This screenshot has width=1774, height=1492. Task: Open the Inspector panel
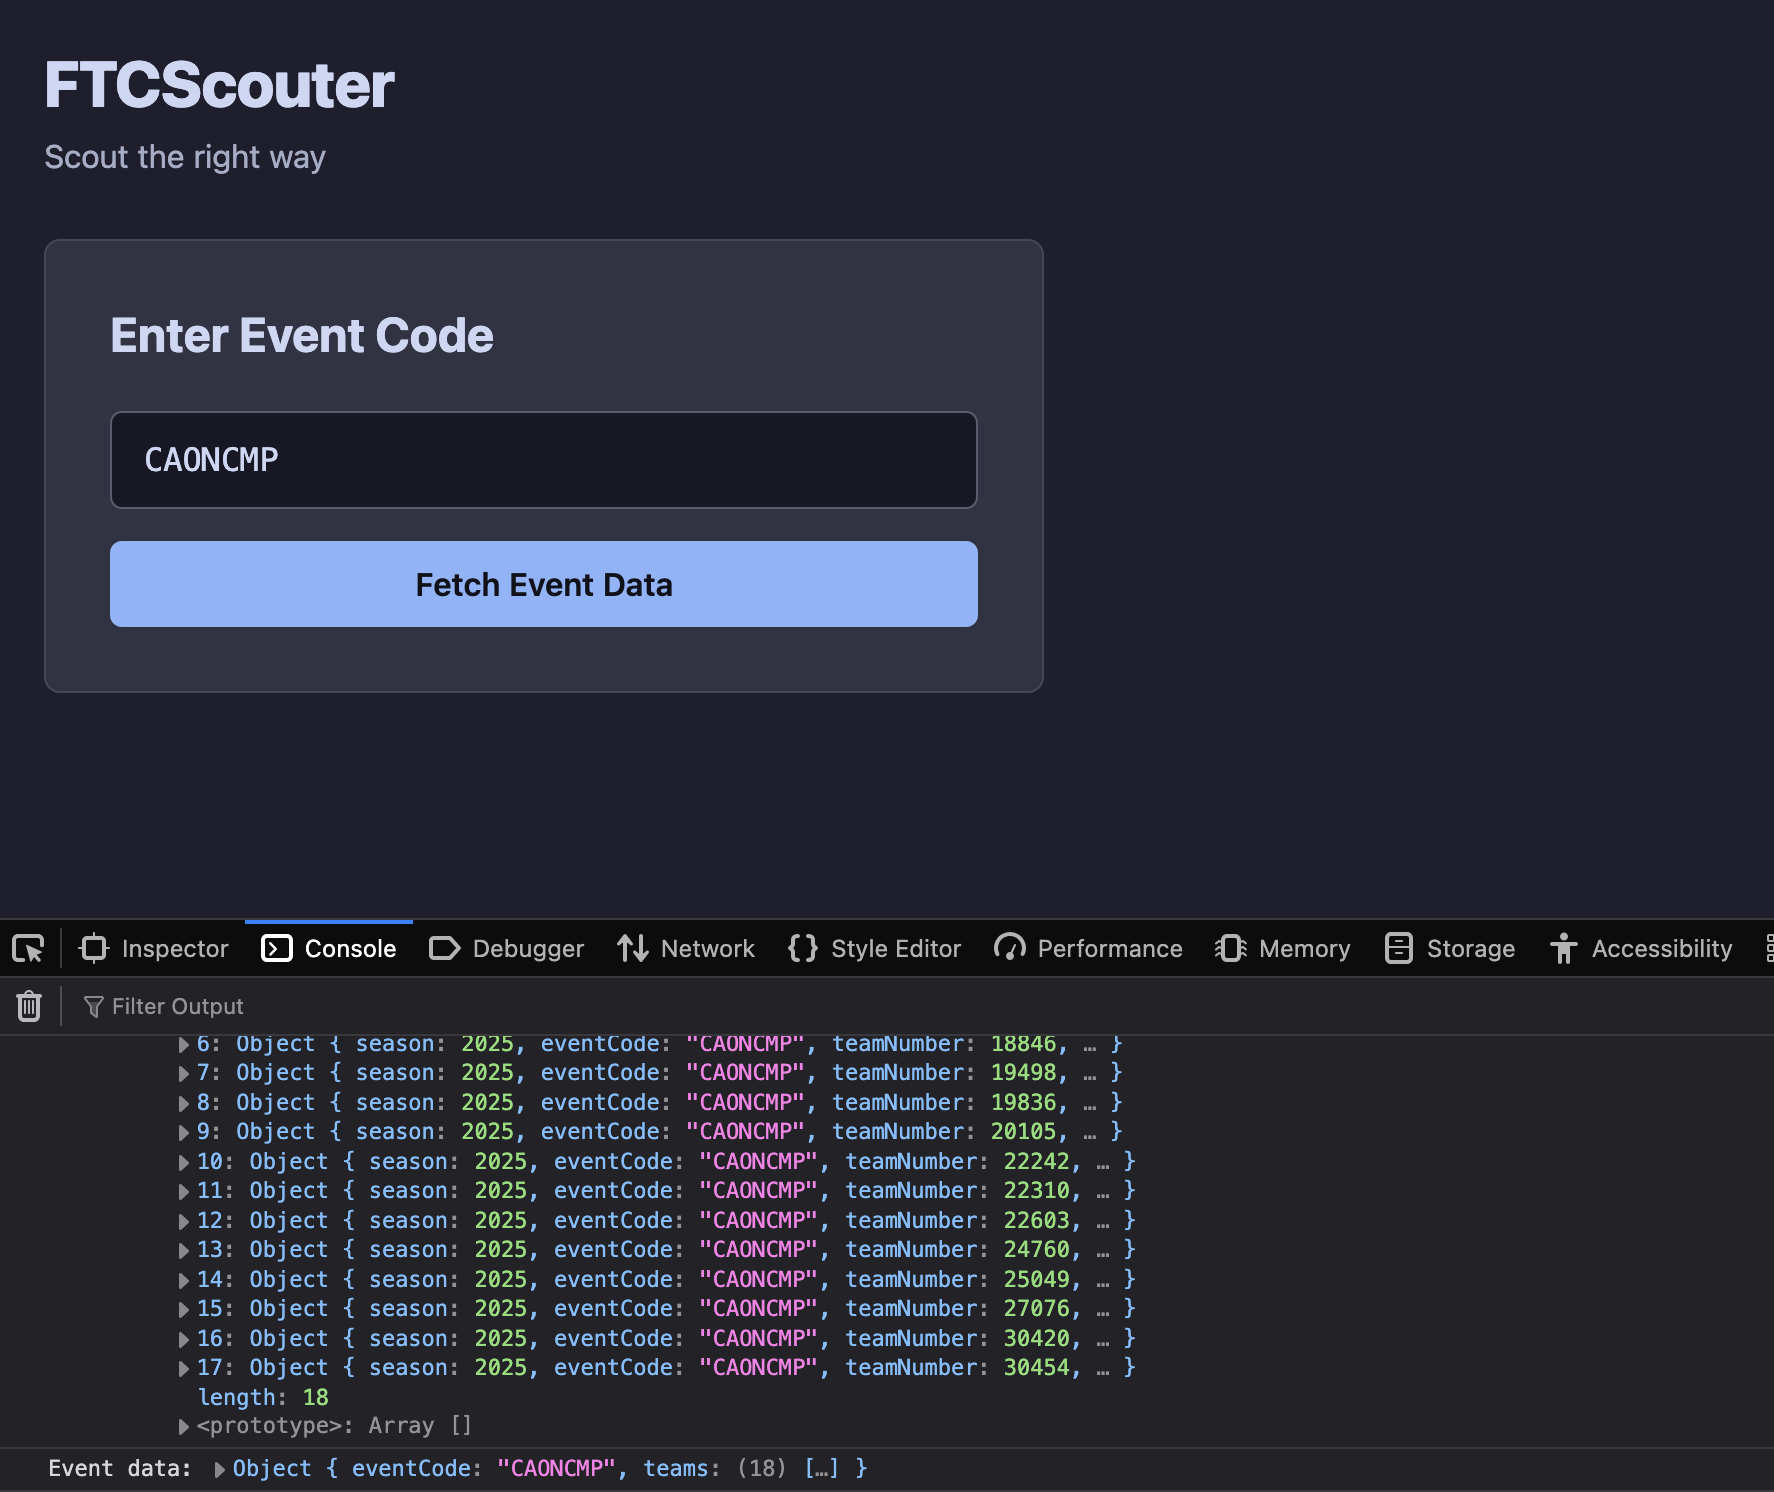coord(154,948)
